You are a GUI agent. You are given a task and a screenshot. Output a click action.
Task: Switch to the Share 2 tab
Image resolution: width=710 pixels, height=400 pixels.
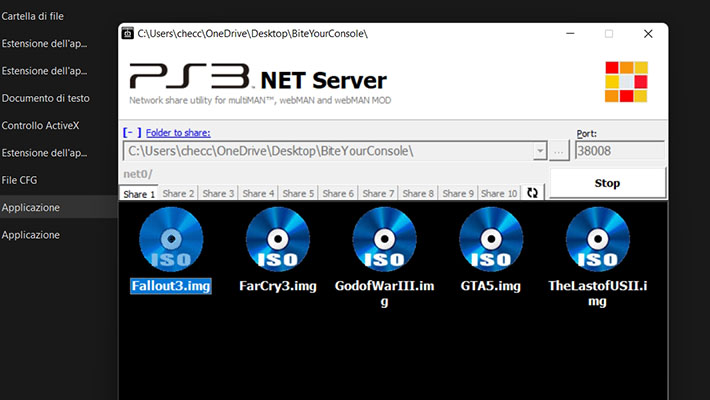tap(178, 193)
